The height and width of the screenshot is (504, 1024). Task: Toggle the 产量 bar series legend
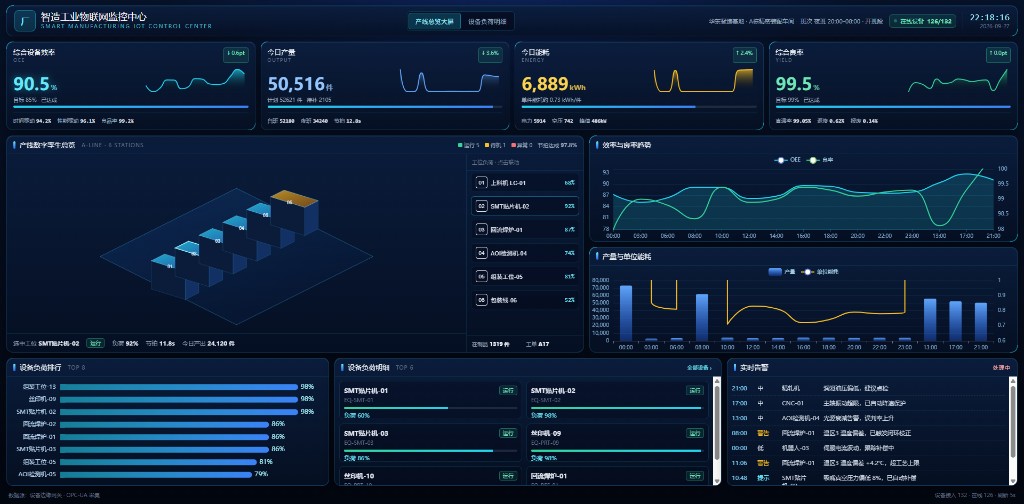(x=782, y=272)
